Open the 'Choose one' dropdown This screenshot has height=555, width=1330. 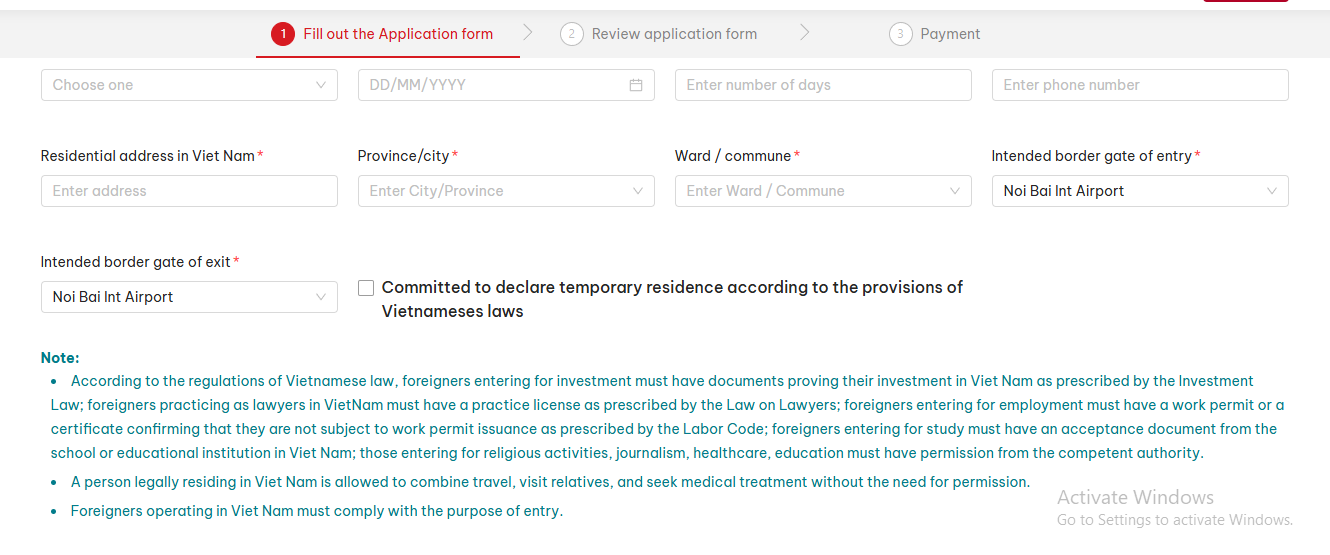click(x=189, y=85)
